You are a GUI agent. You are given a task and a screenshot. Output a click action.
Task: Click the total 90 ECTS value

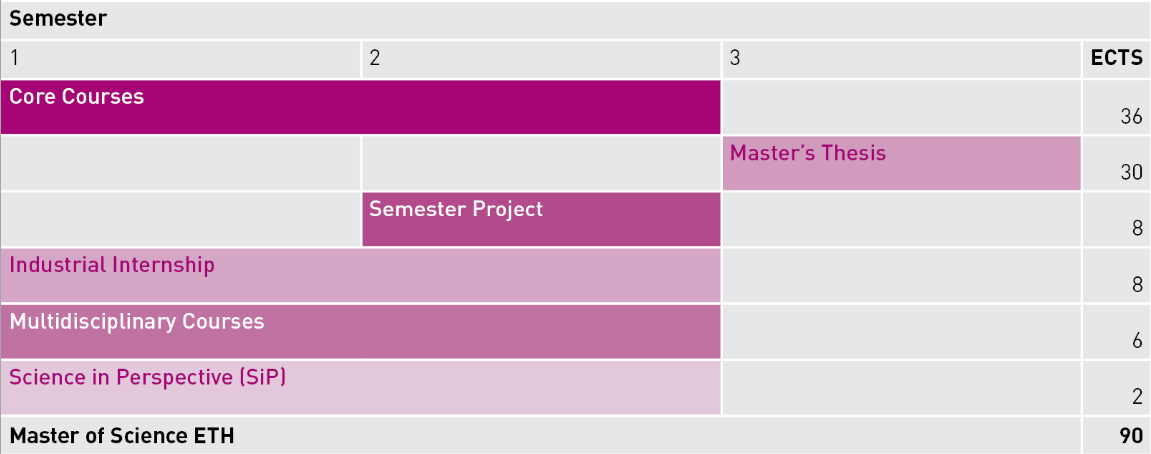click(x=1131, y=436)
